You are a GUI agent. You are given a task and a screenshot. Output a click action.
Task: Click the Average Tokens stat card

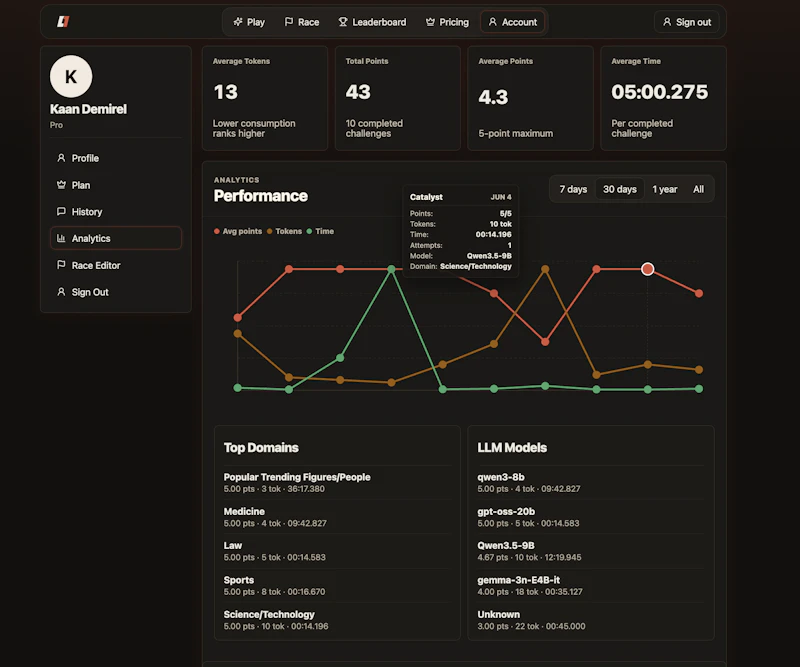(265, 98)
